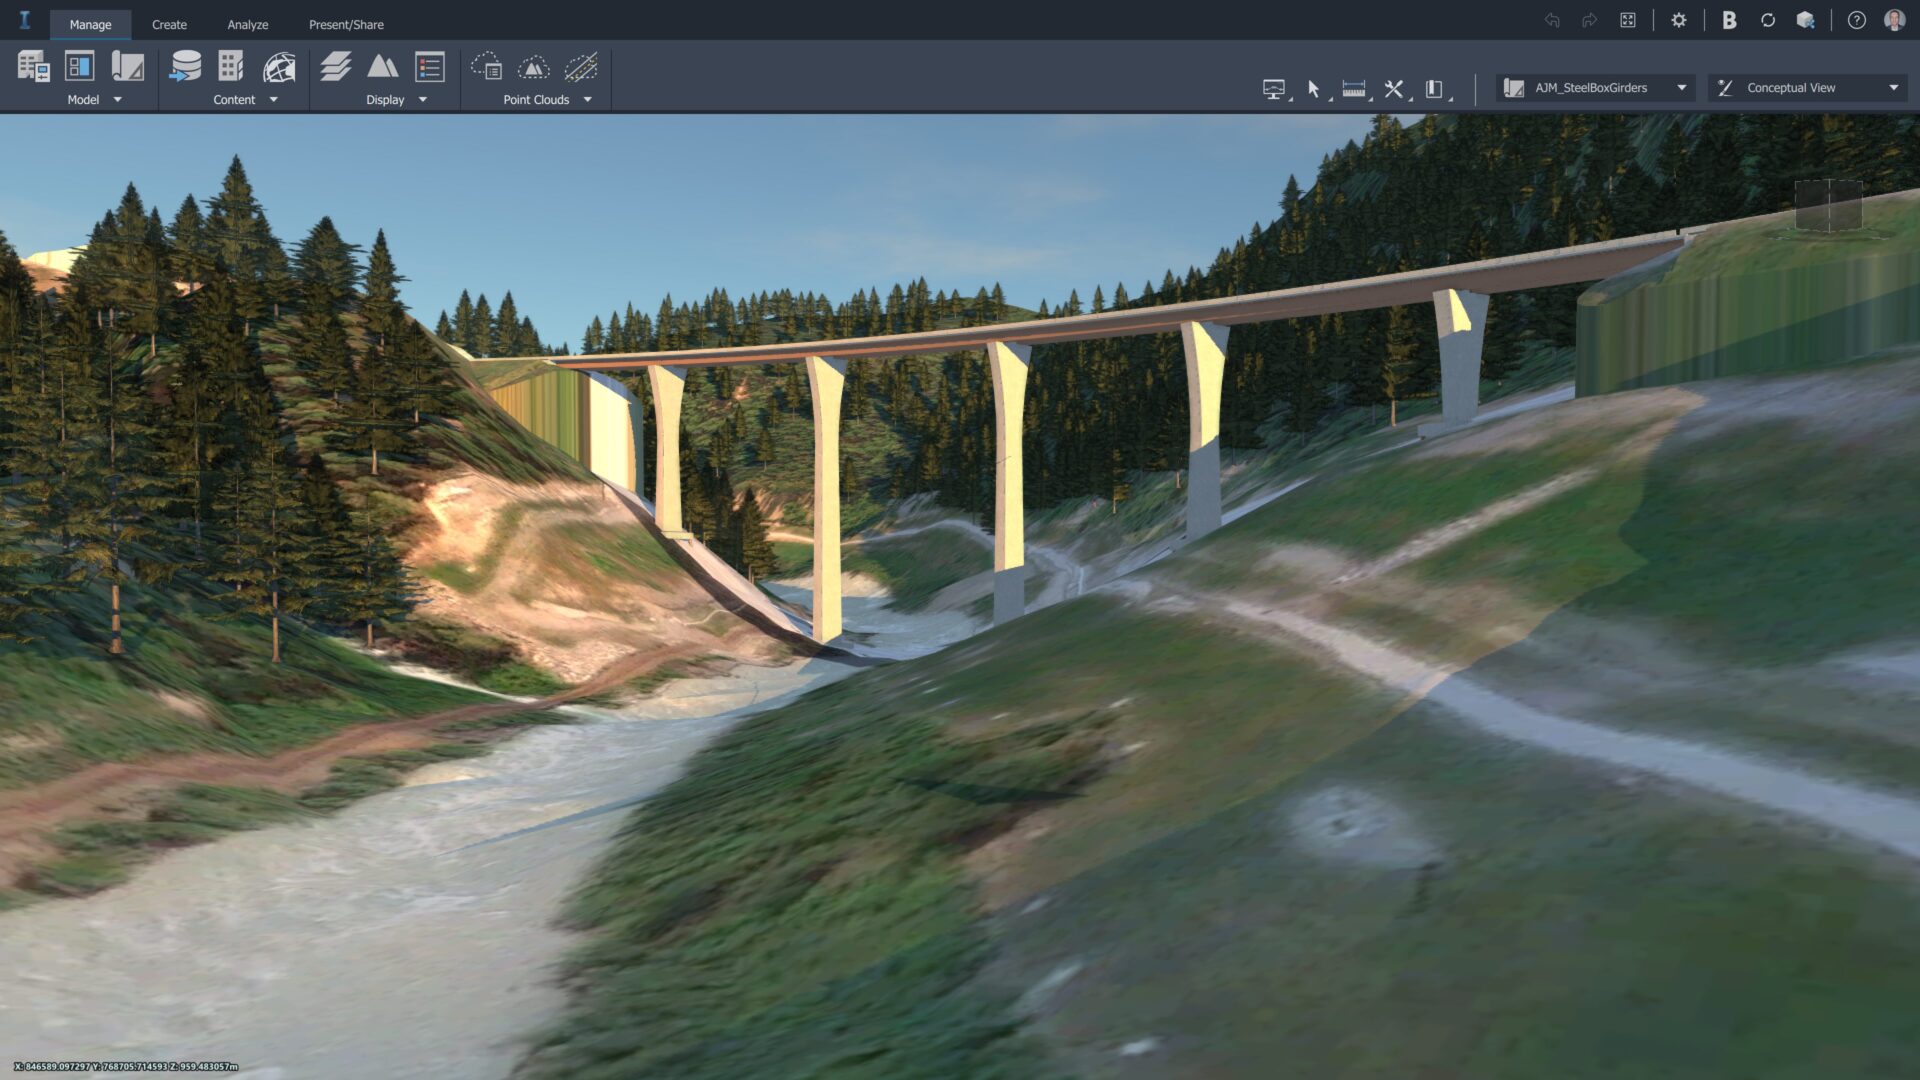Switch to the Analyze tab
Screen dimensions: 1920x1080
(x=247, y=24)
